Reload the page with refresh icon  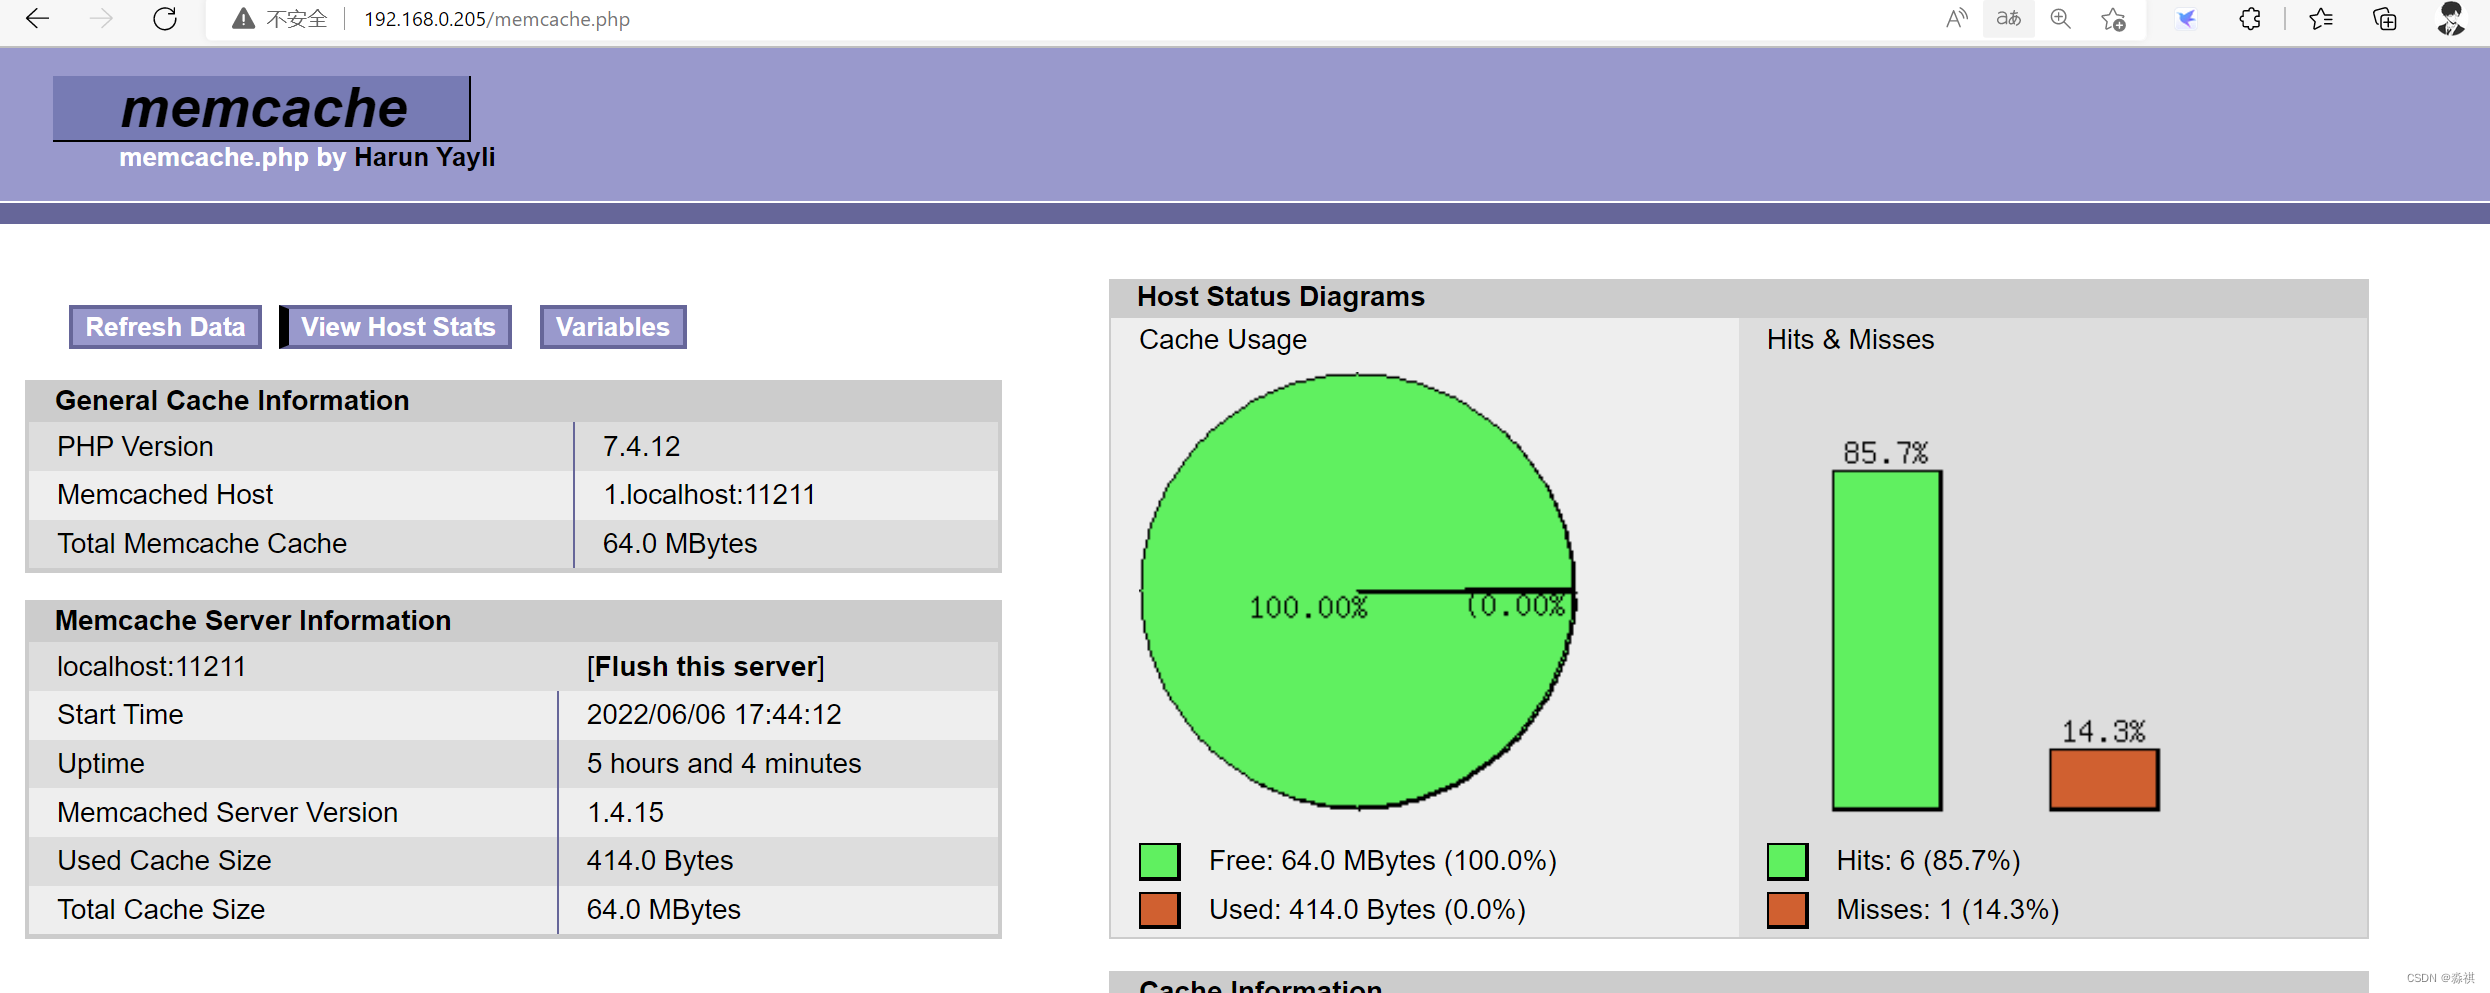(x=165, y=18)
